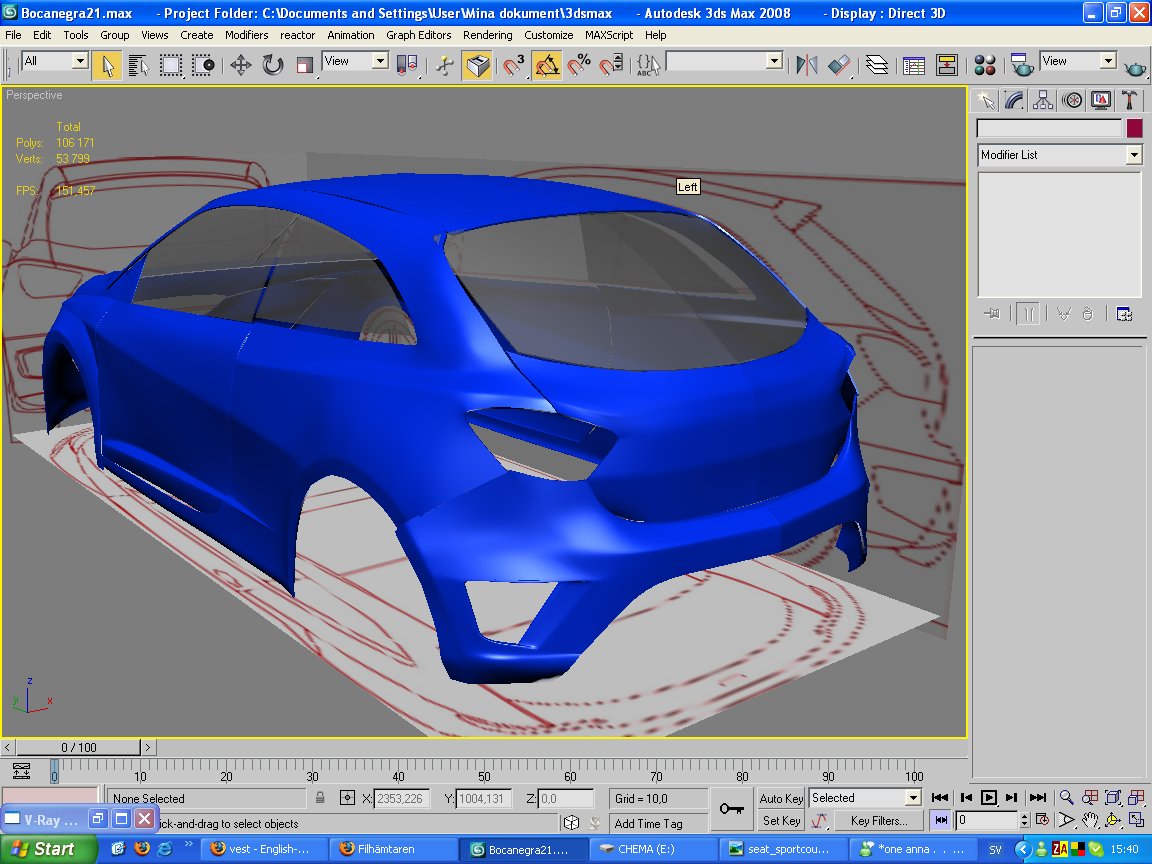Toggle Window/Crossing selection mode
The image size is (1152, 864).
pos(203,65)
